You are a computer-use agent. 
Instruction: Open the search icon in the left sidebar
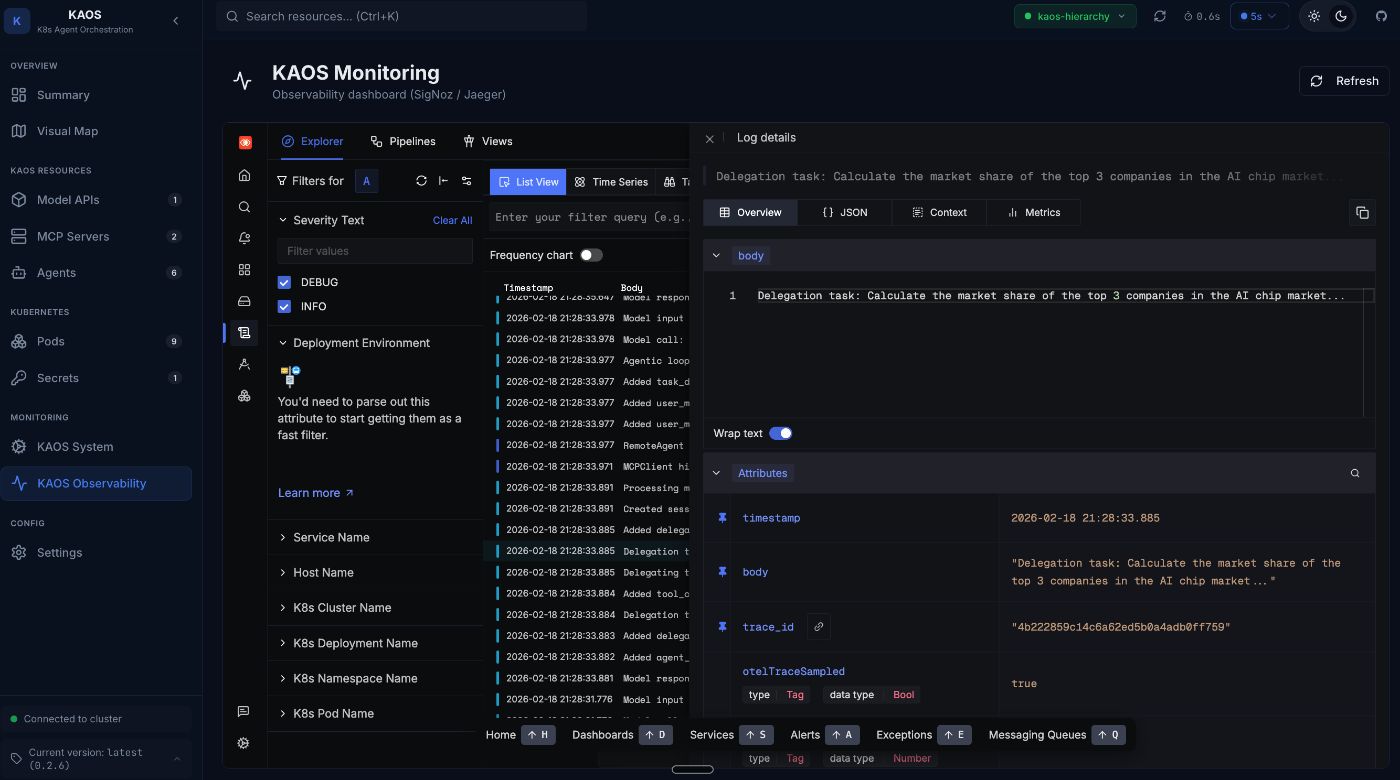[x=244, y=207]
